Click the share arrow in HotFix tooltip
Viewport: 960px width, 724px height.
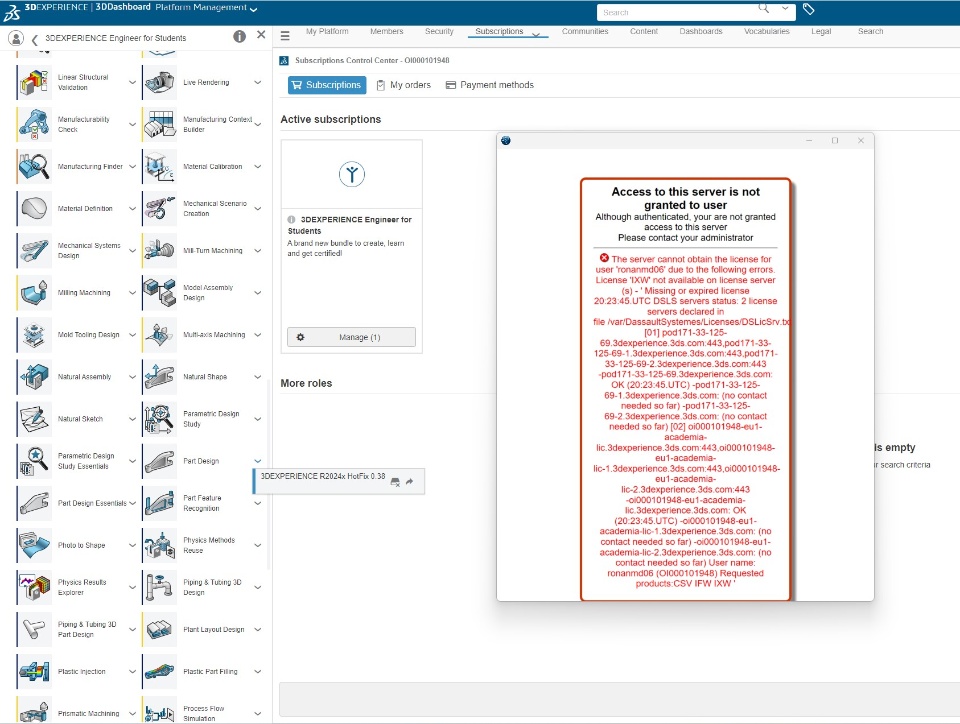[x=410, y=482]
